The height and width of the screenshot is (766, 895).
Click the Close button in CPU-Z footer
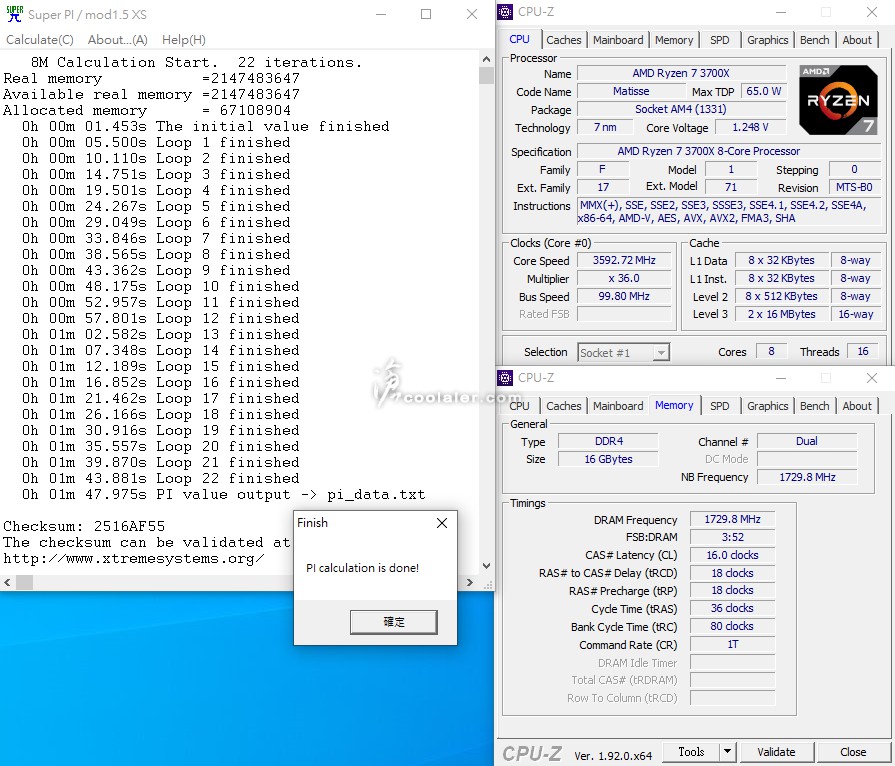(853, 752)
